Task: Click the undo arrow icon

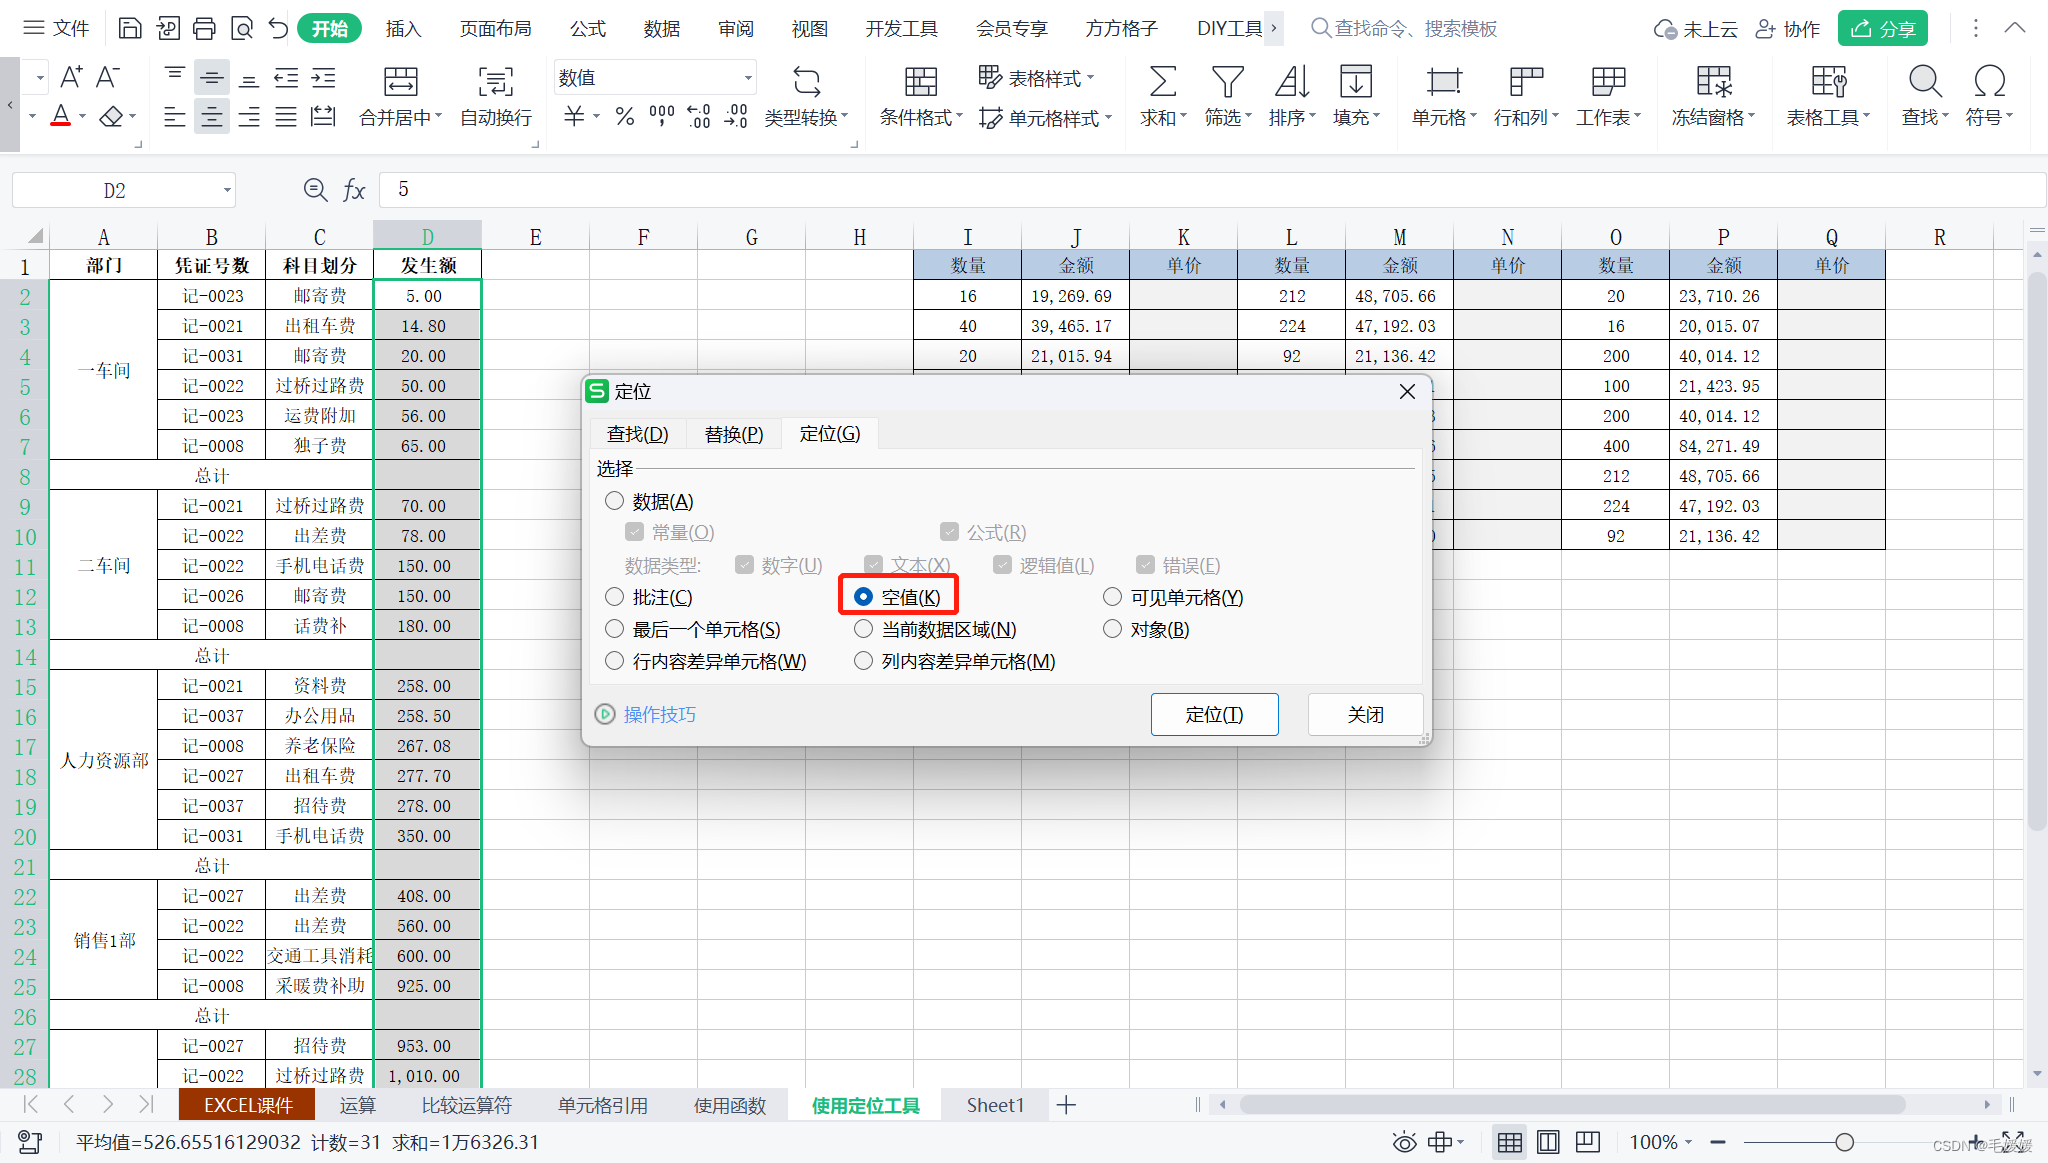Action: [x=278, y=28]
